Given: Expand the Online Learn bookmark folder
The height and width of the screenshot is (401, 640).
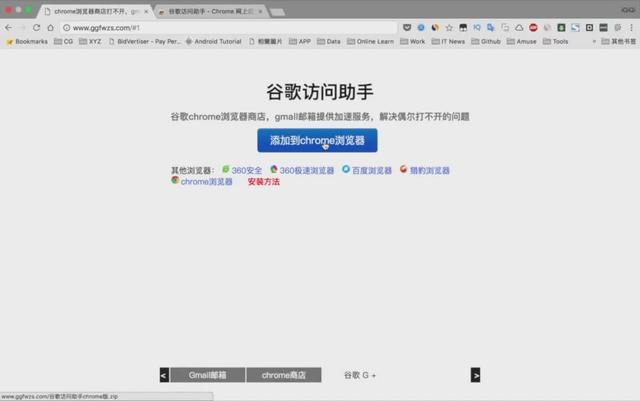Looking at the screenshot, I should pyautogui.click(x=371, y=42).
